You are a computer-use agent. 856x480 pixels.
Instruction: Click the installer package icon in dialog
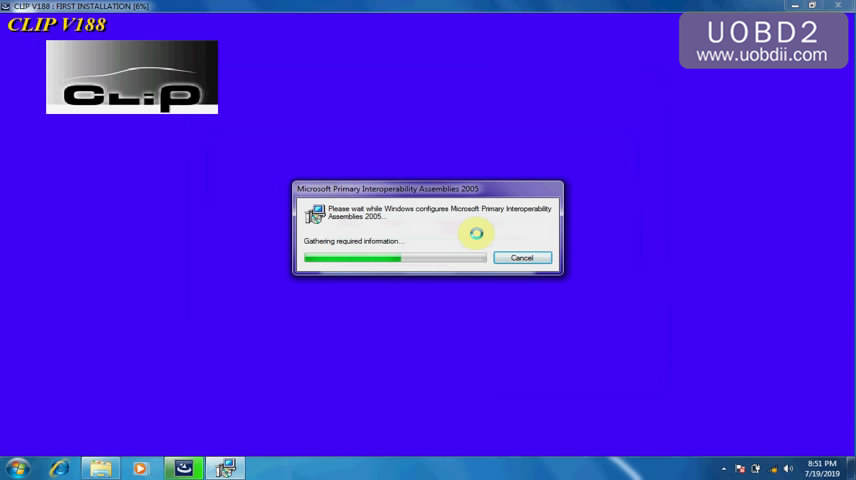click(315, 213)
